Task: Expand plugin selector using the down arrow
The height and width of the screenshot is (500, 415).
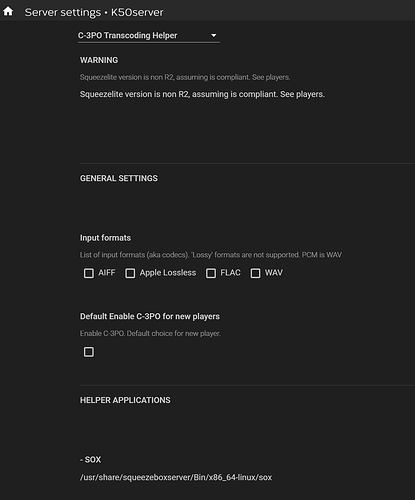Action: coord(214,35)
